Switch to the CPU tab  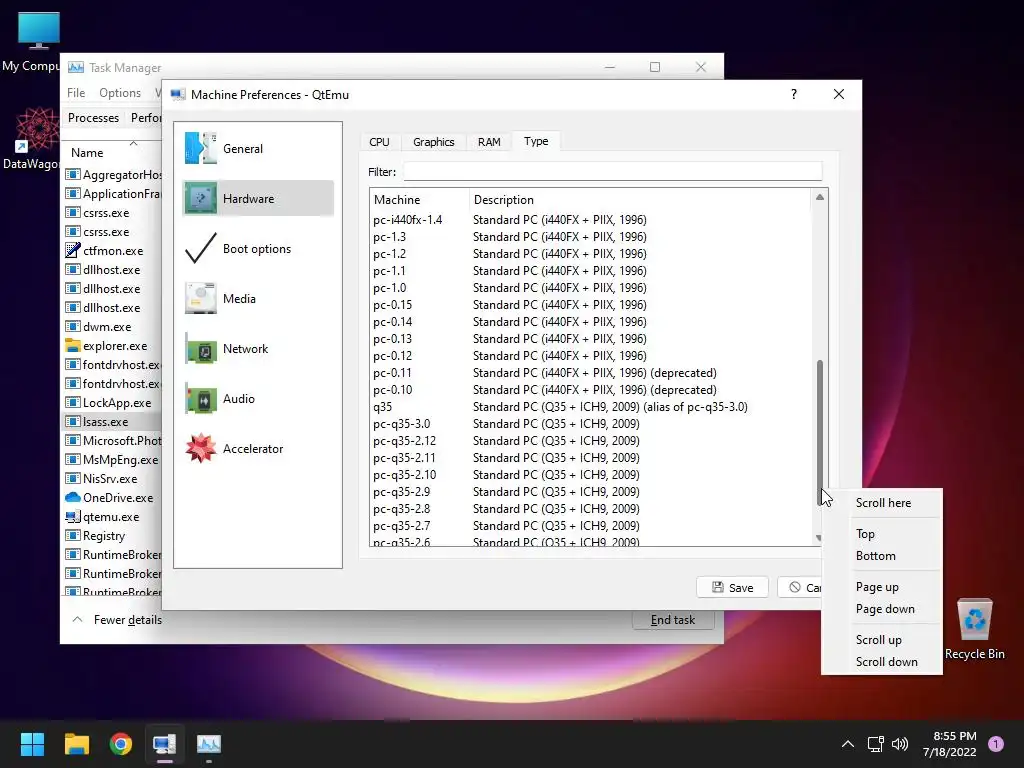(379, 142)
